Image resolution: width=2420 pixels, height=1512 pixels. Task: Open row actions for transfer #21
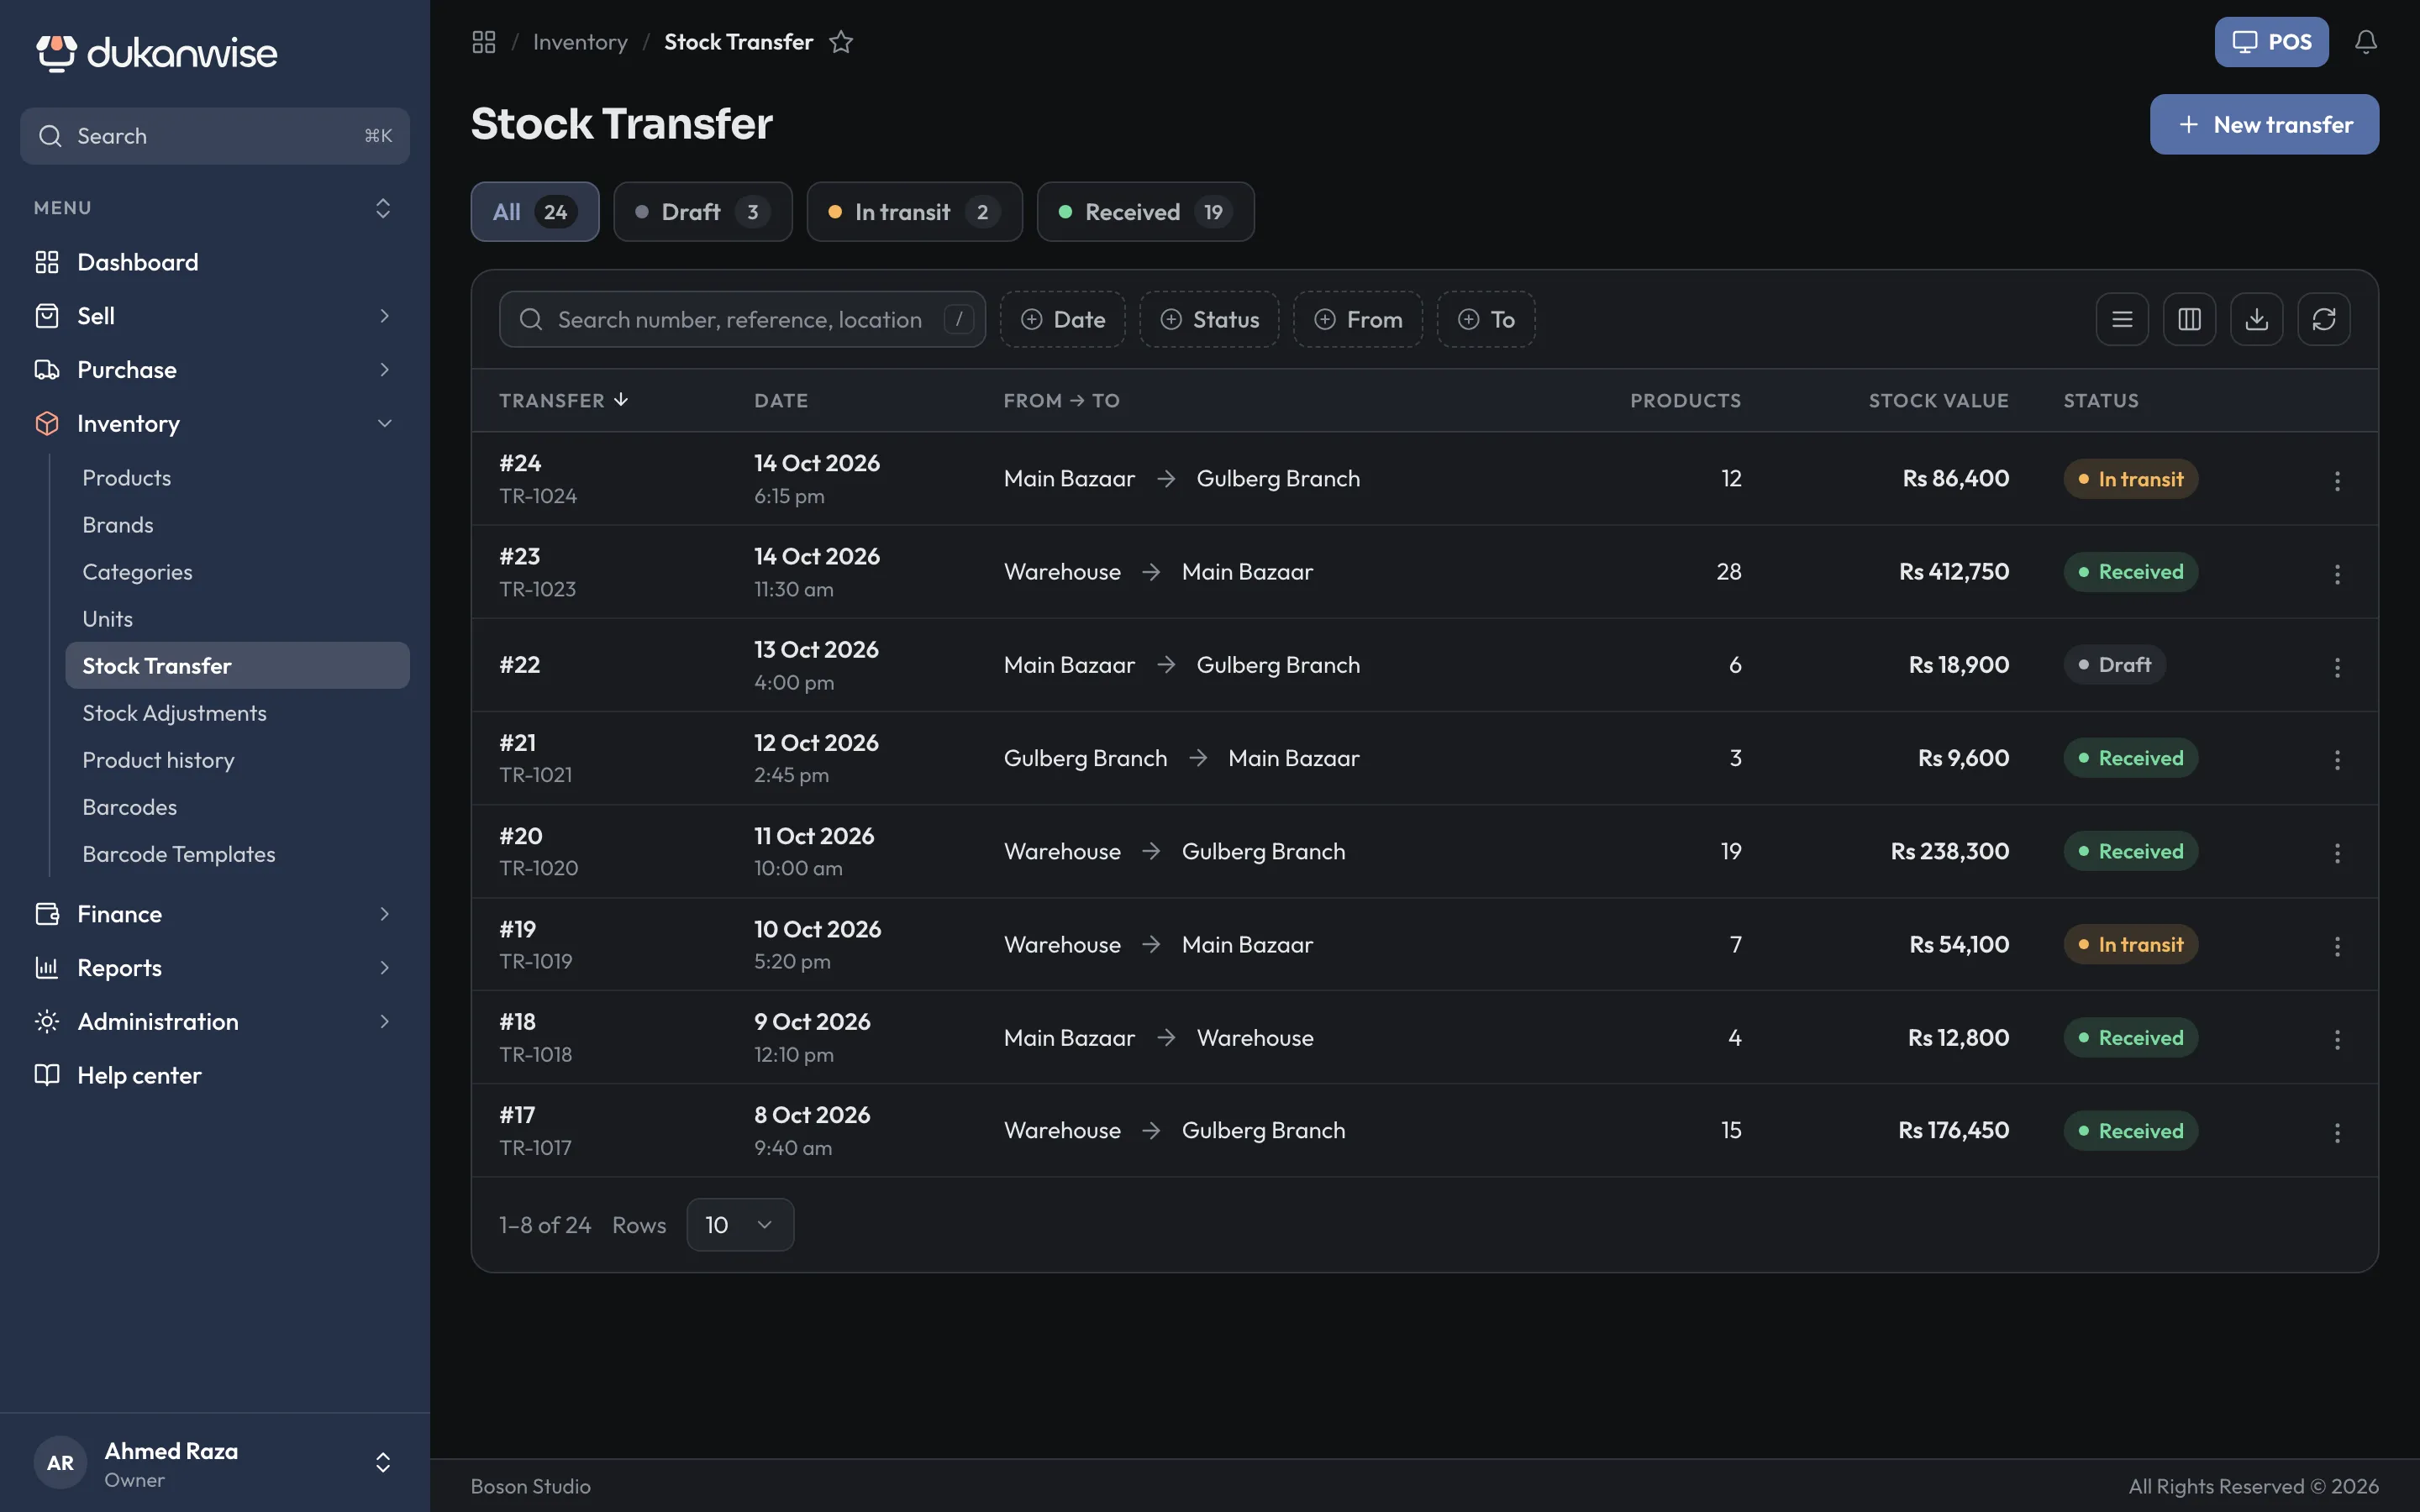click(x=2337, y=759)
